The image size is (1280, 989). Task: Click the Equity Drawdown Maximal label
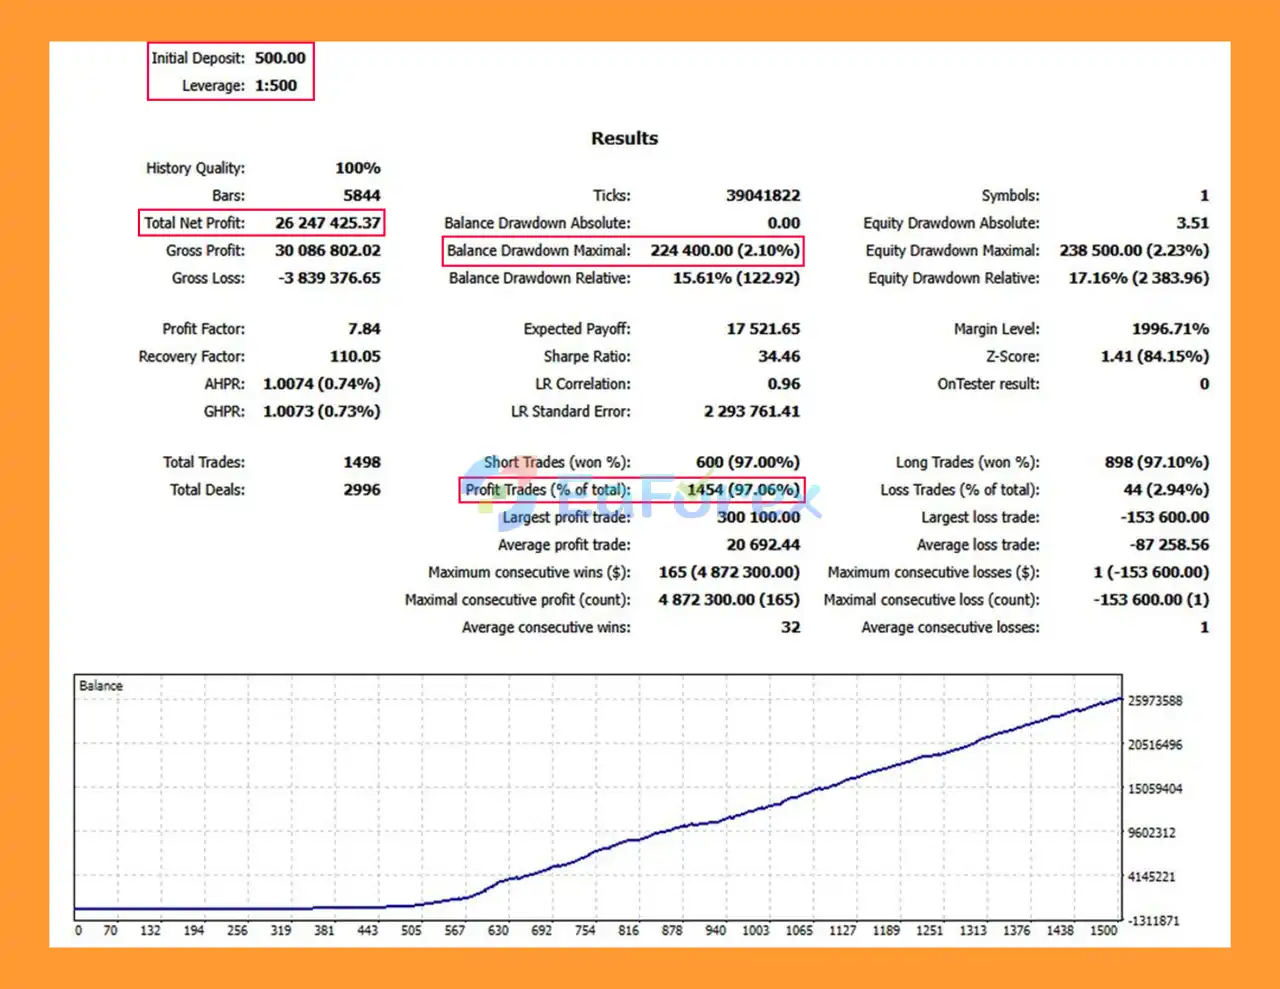(x=952, y=251)
